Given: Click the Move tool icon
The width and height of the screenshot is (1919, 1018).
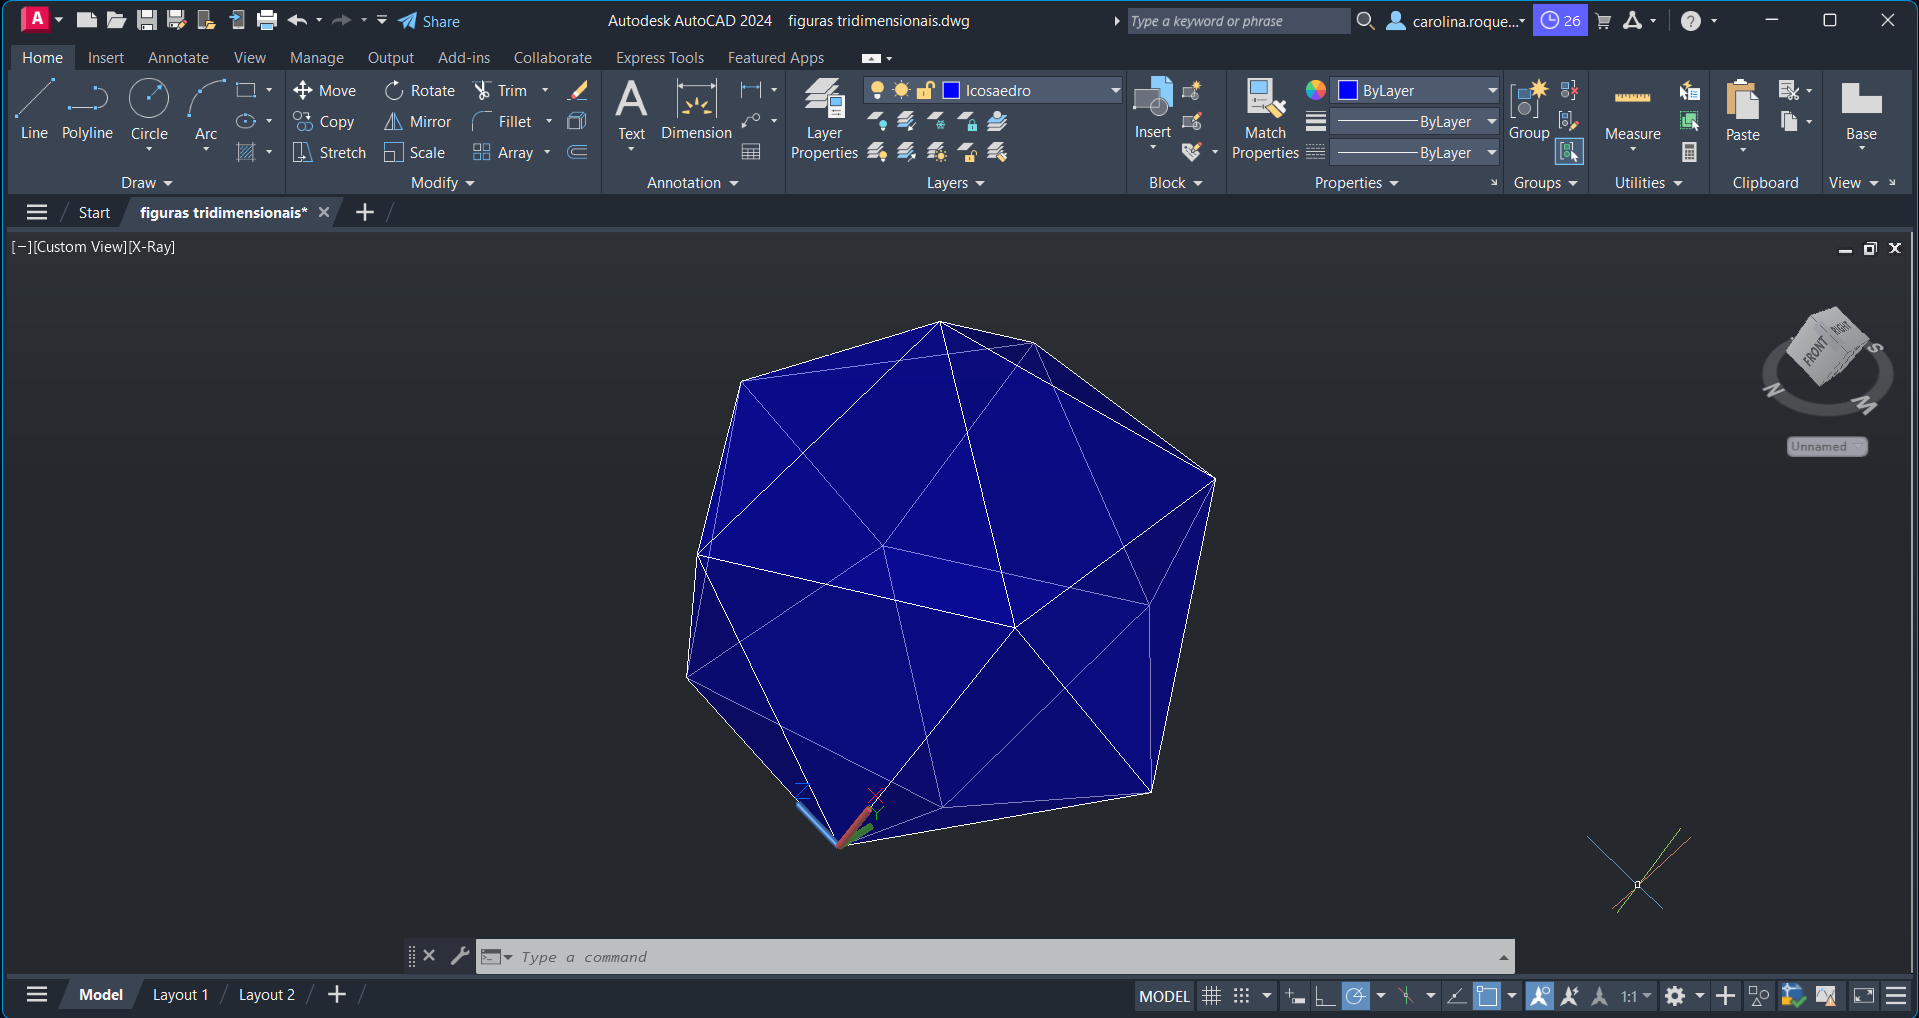Looking at the screenshot, I should [x=303, y=90].
